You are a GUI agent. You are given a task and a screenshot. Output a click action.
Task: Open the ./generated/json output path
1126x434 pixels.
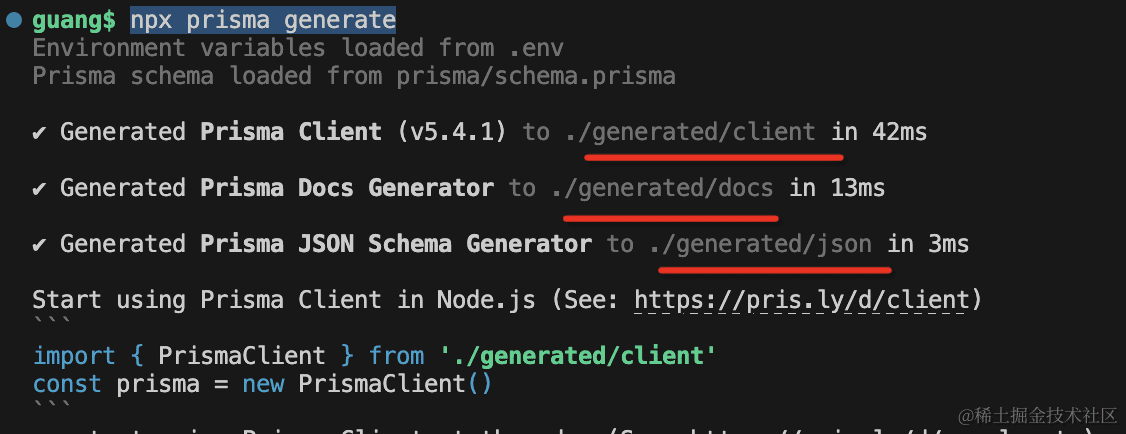(x=760, y=244)
